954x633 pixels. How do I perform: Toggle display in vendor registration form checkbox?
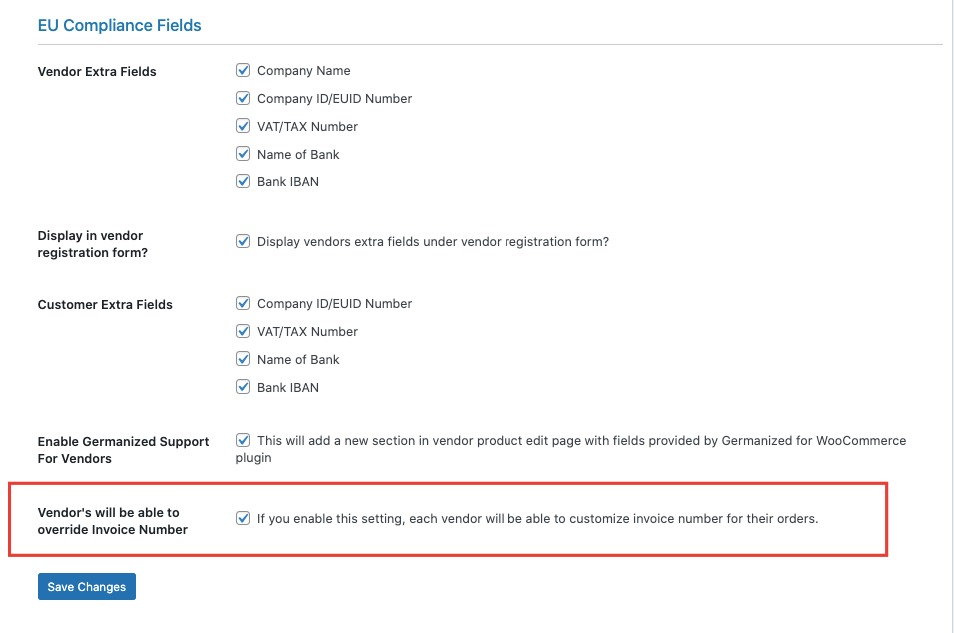coord(243,241)
